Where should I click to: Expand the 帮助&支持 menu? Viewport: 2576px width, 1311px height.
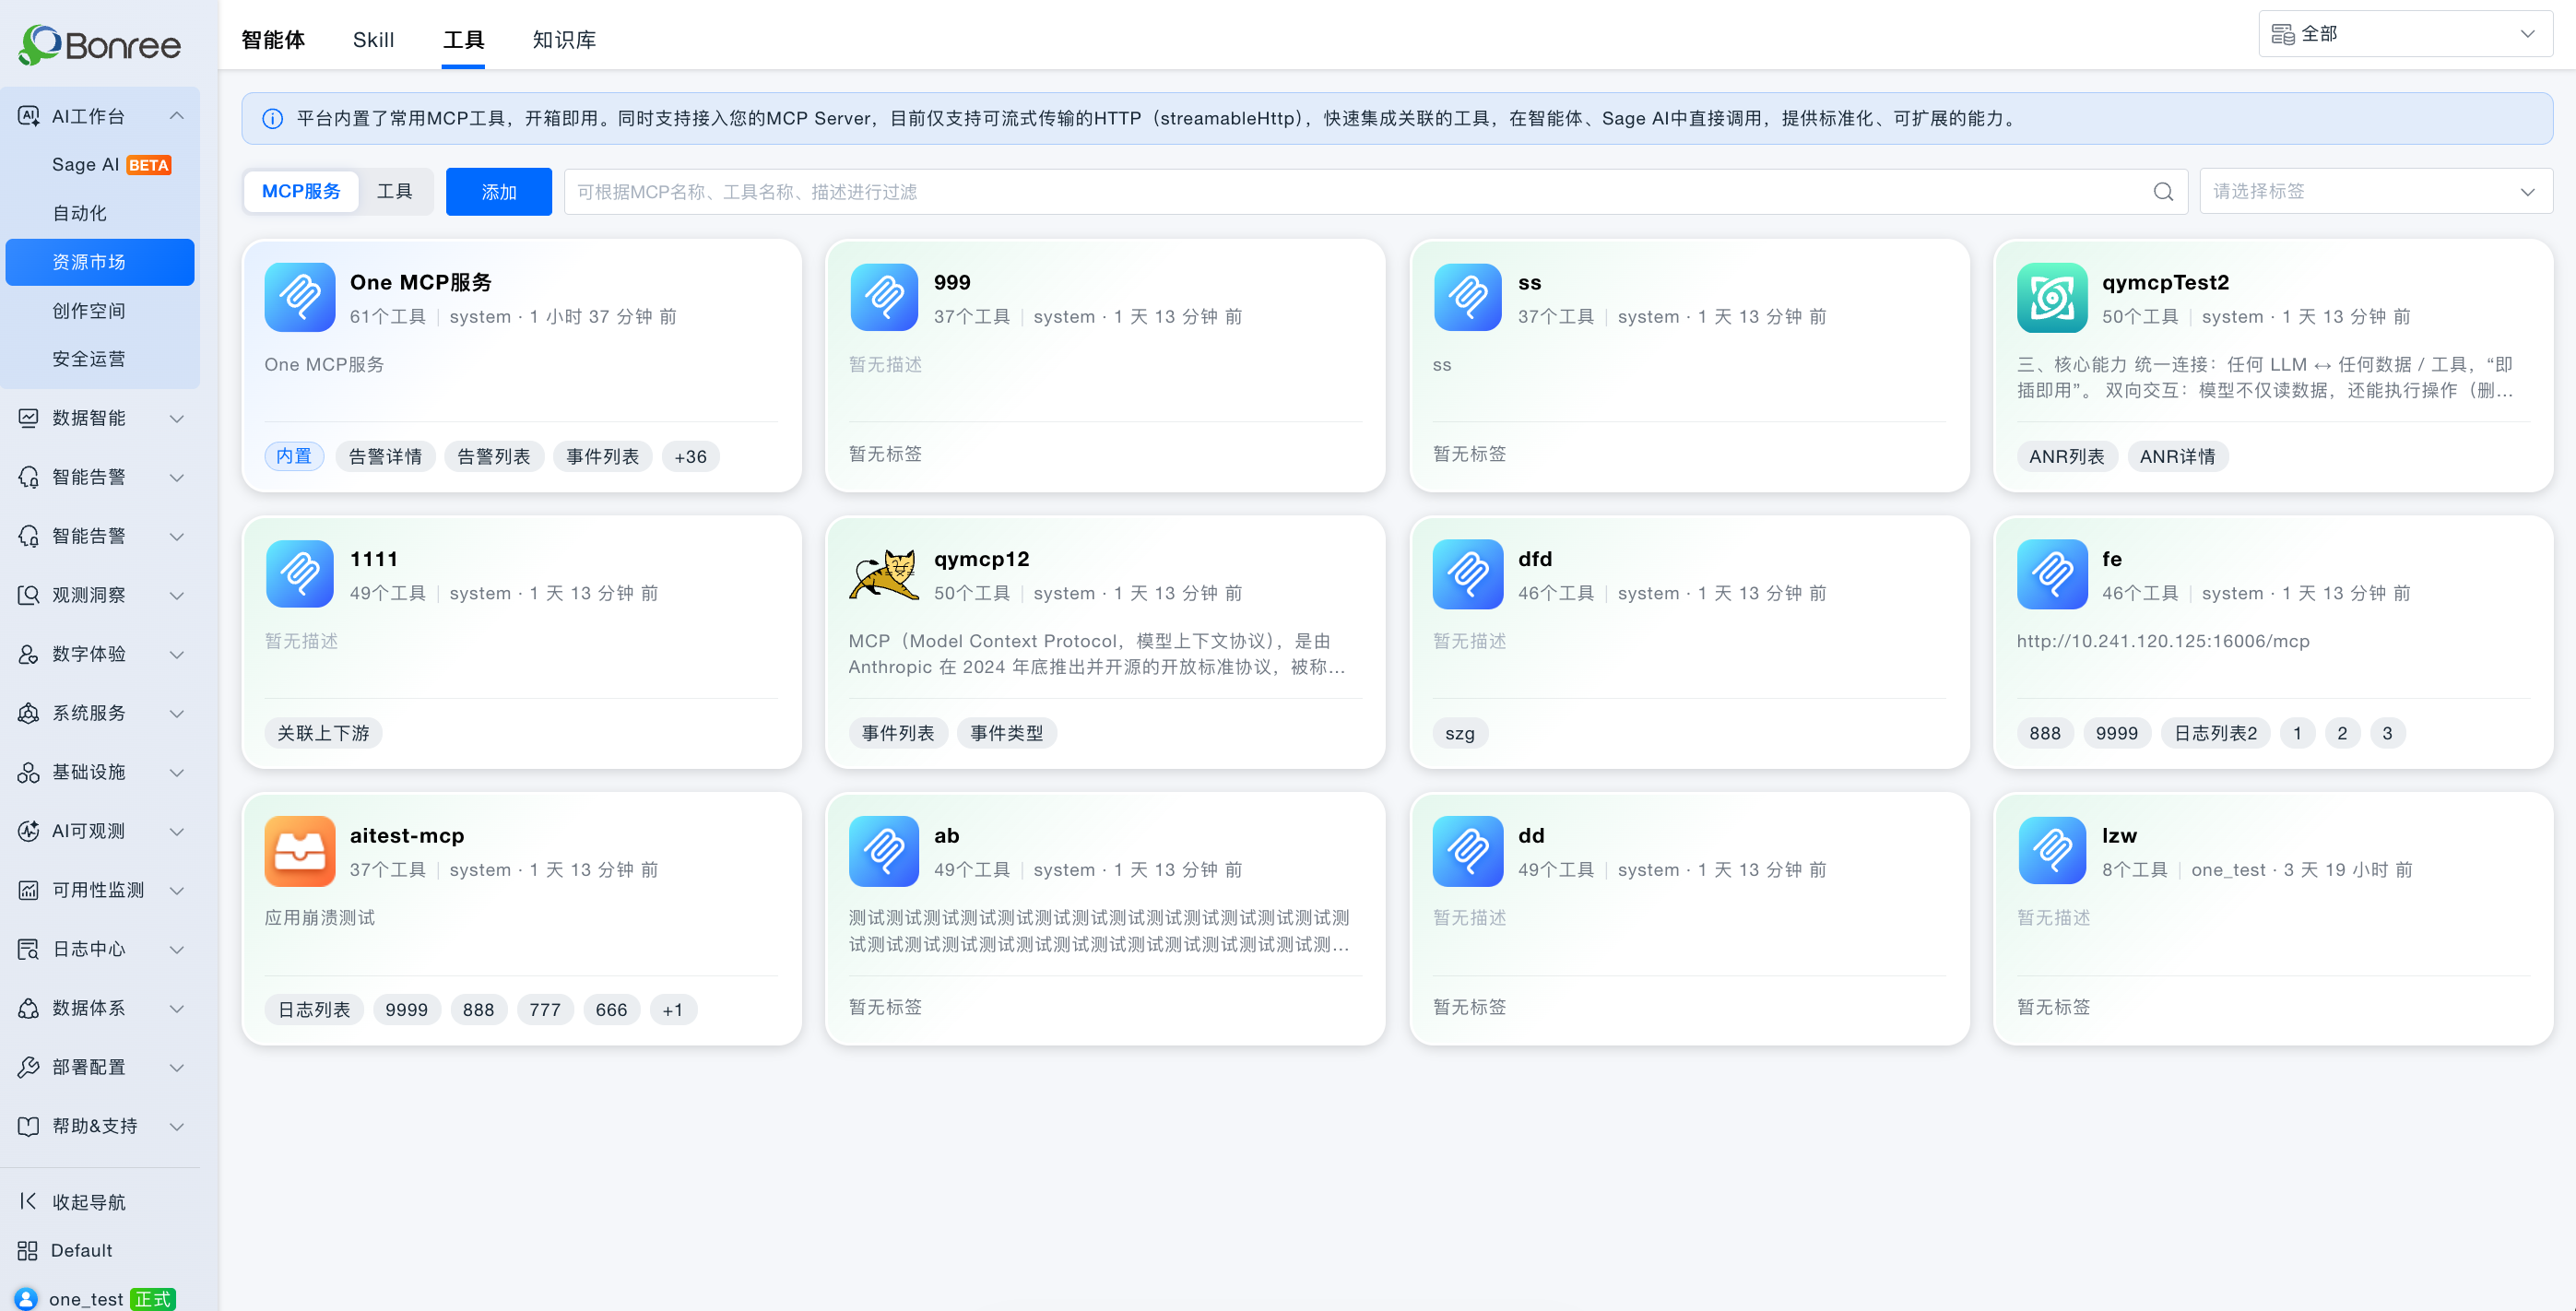pyautogui.click(x=177, y=1126)
